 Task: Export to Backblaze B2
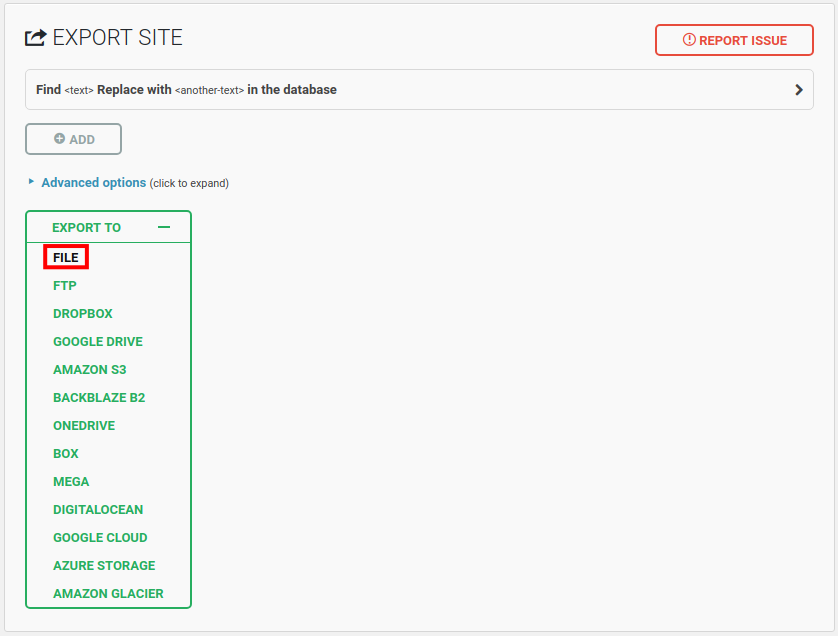tap(99, 398)
